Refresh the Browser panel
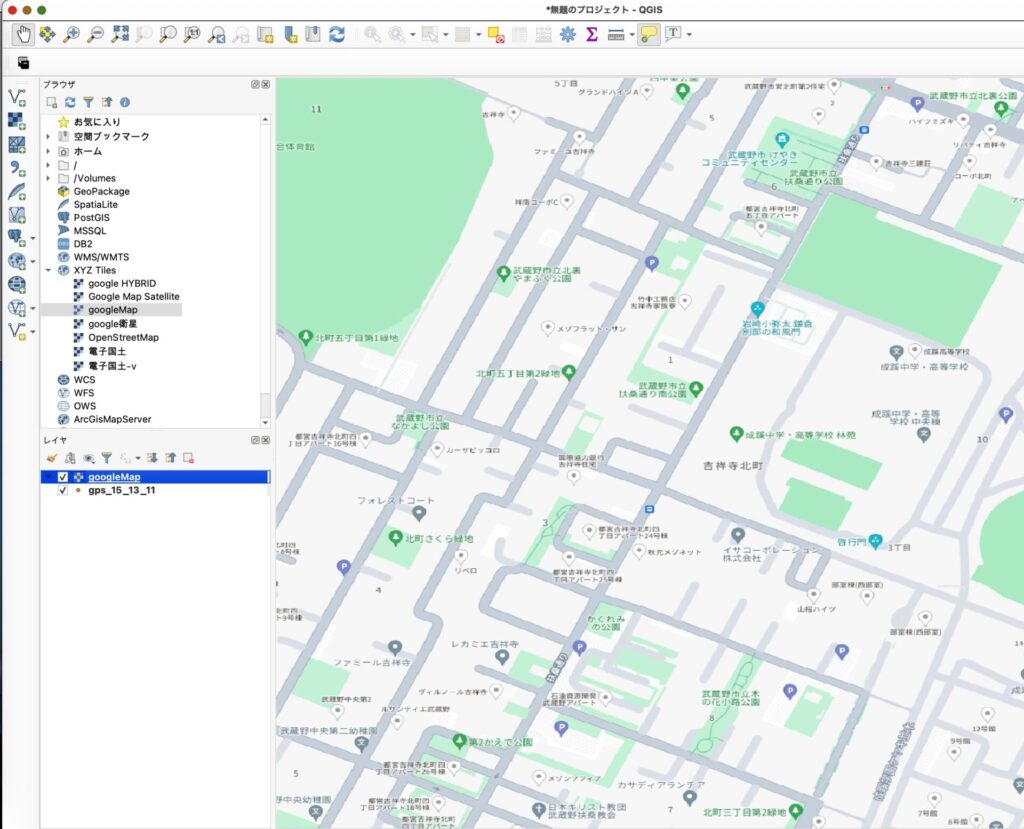This screenshot has height=829, width=1024. point(70,103)
